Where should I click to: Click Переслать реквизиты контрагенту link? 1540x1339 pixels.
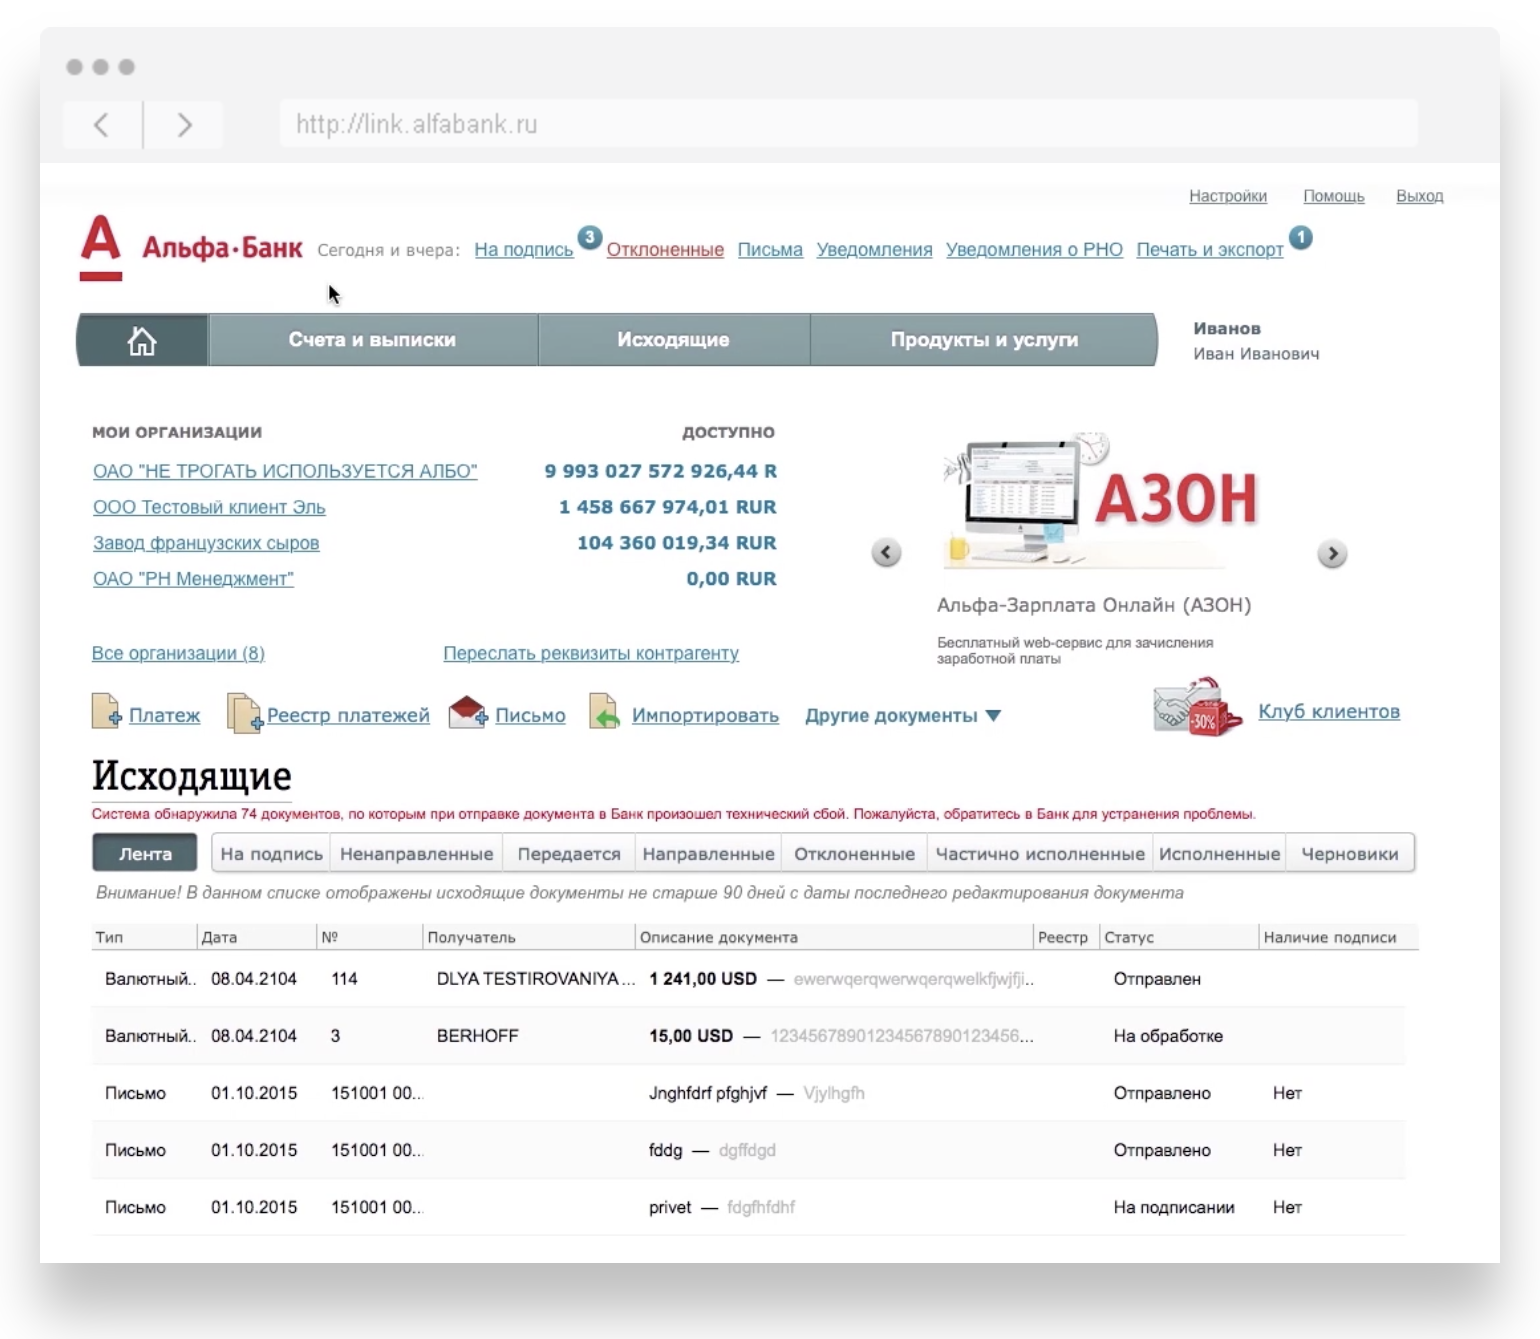591,653
